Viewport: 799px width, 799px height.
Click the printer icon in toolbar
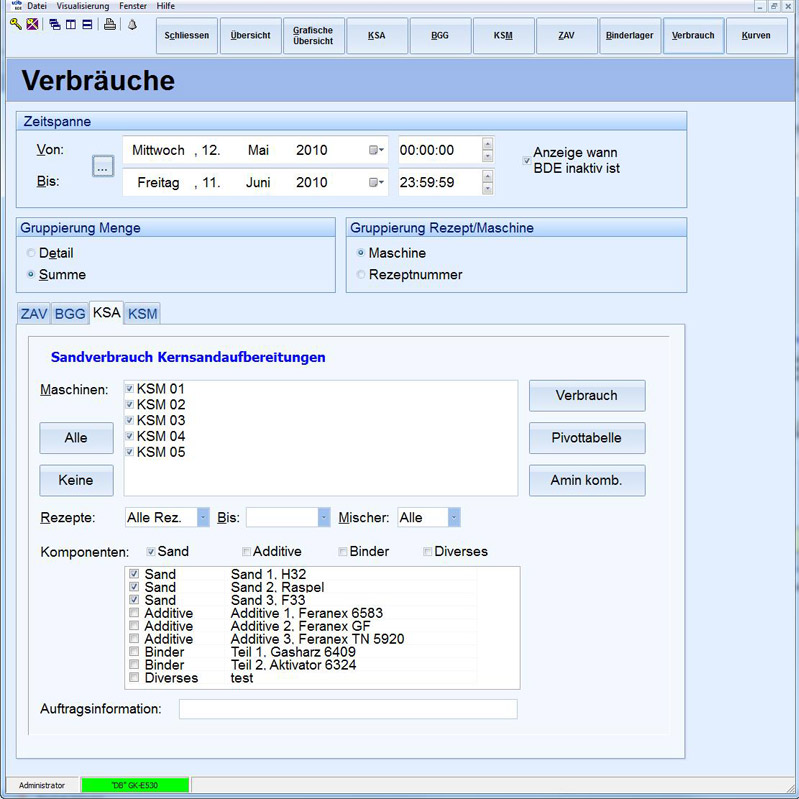click(x=110, y=24)
